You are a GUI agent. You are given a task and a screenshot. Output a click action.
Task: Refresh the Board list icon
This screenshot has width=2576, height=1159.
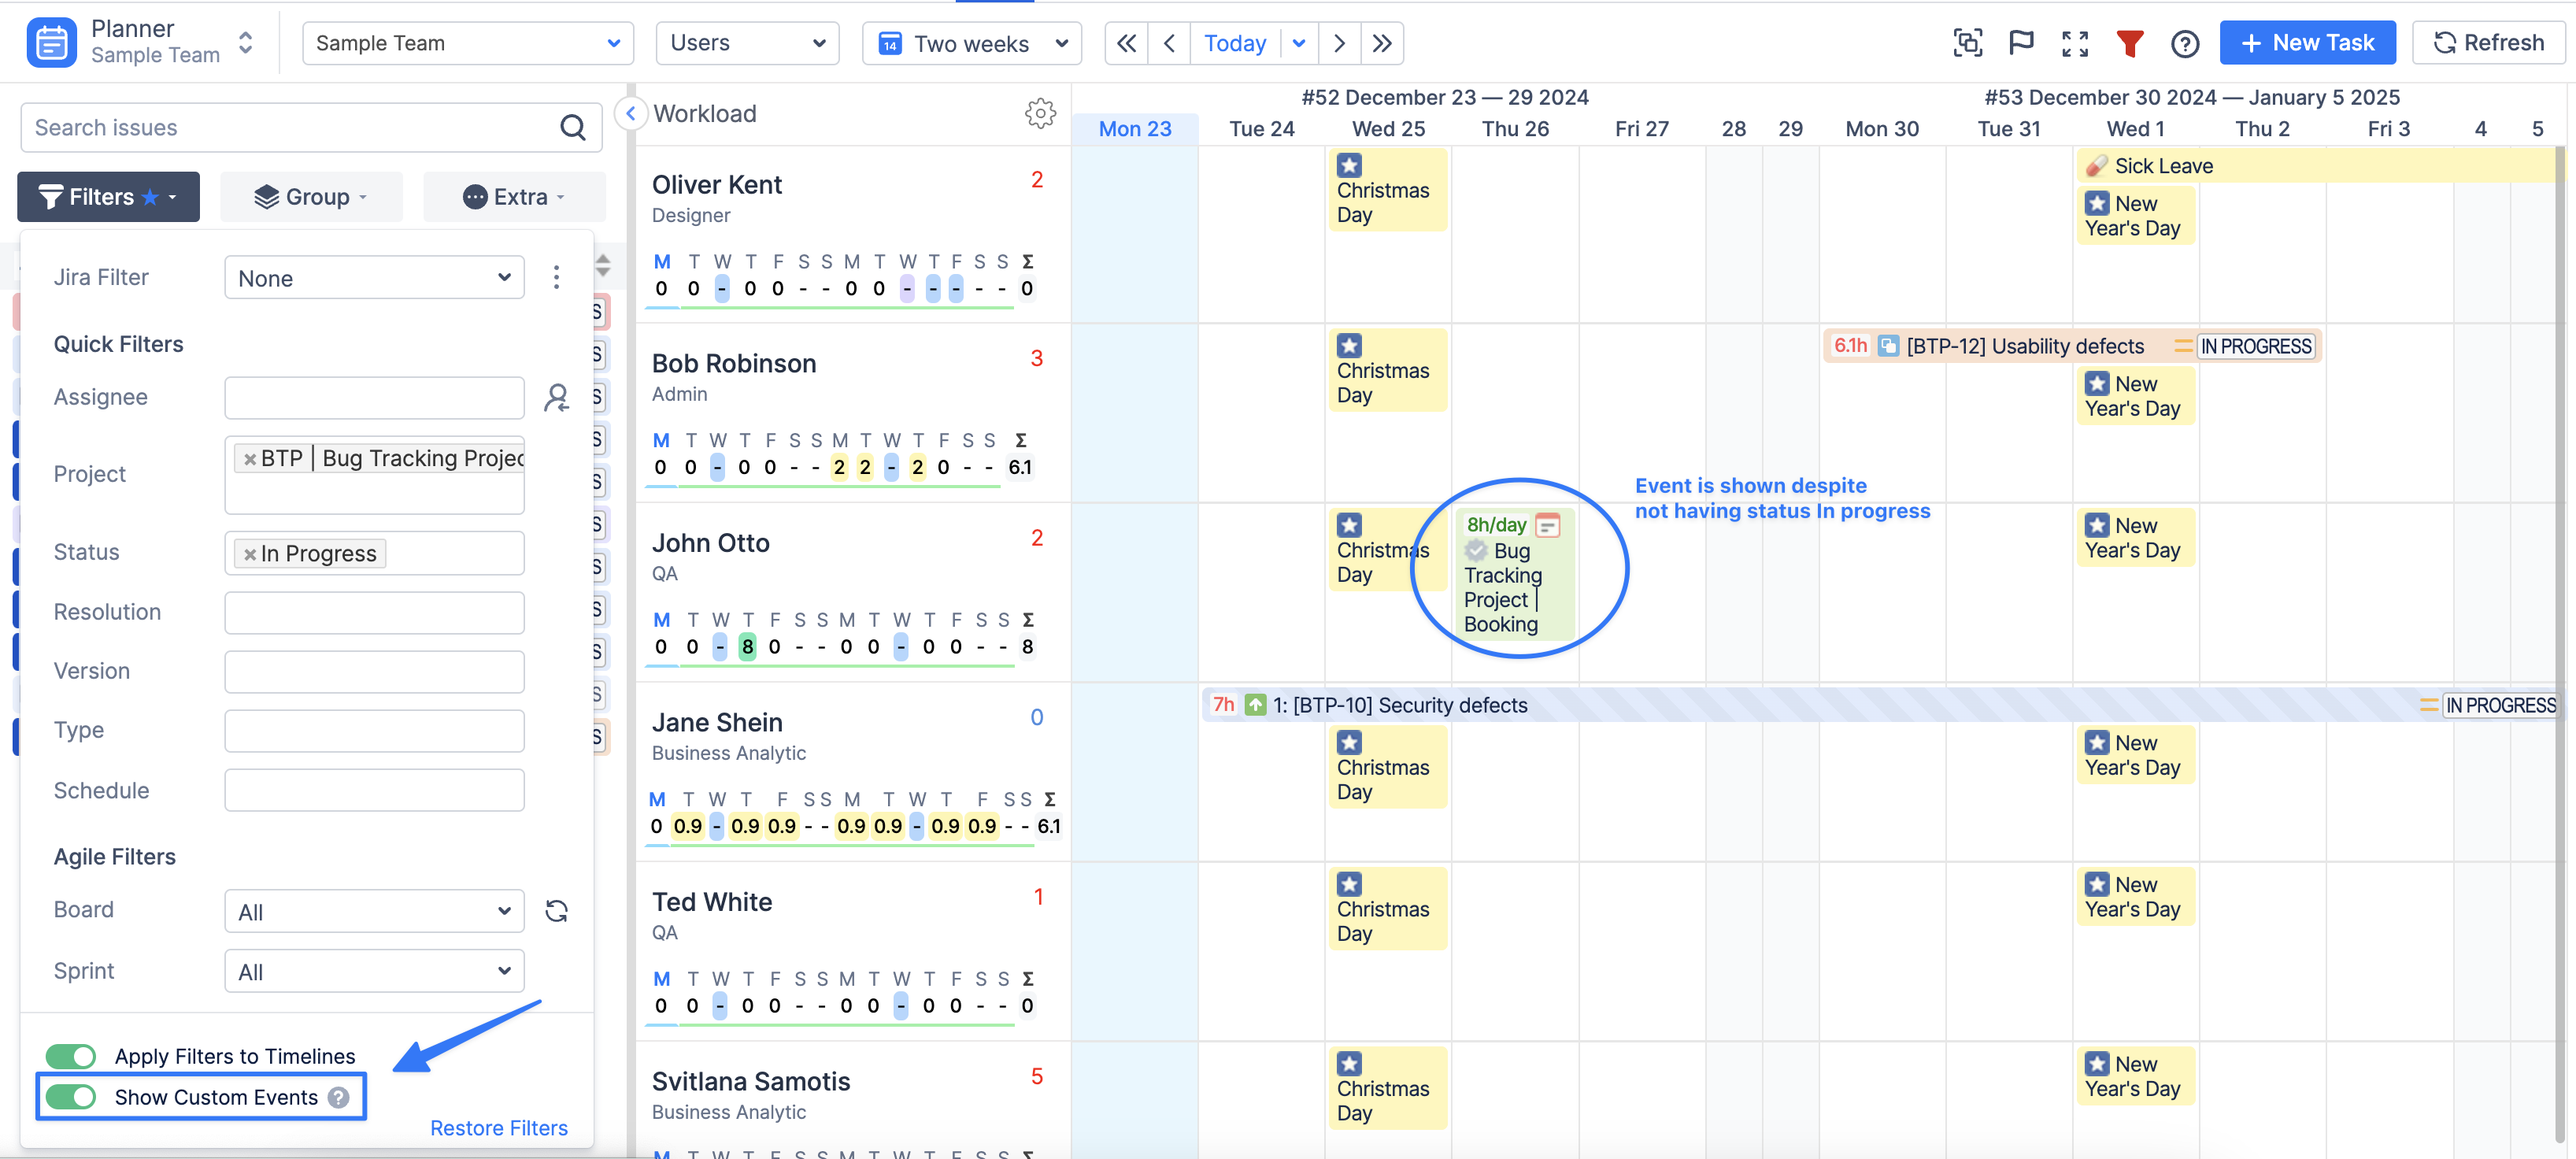pos(557,910)
